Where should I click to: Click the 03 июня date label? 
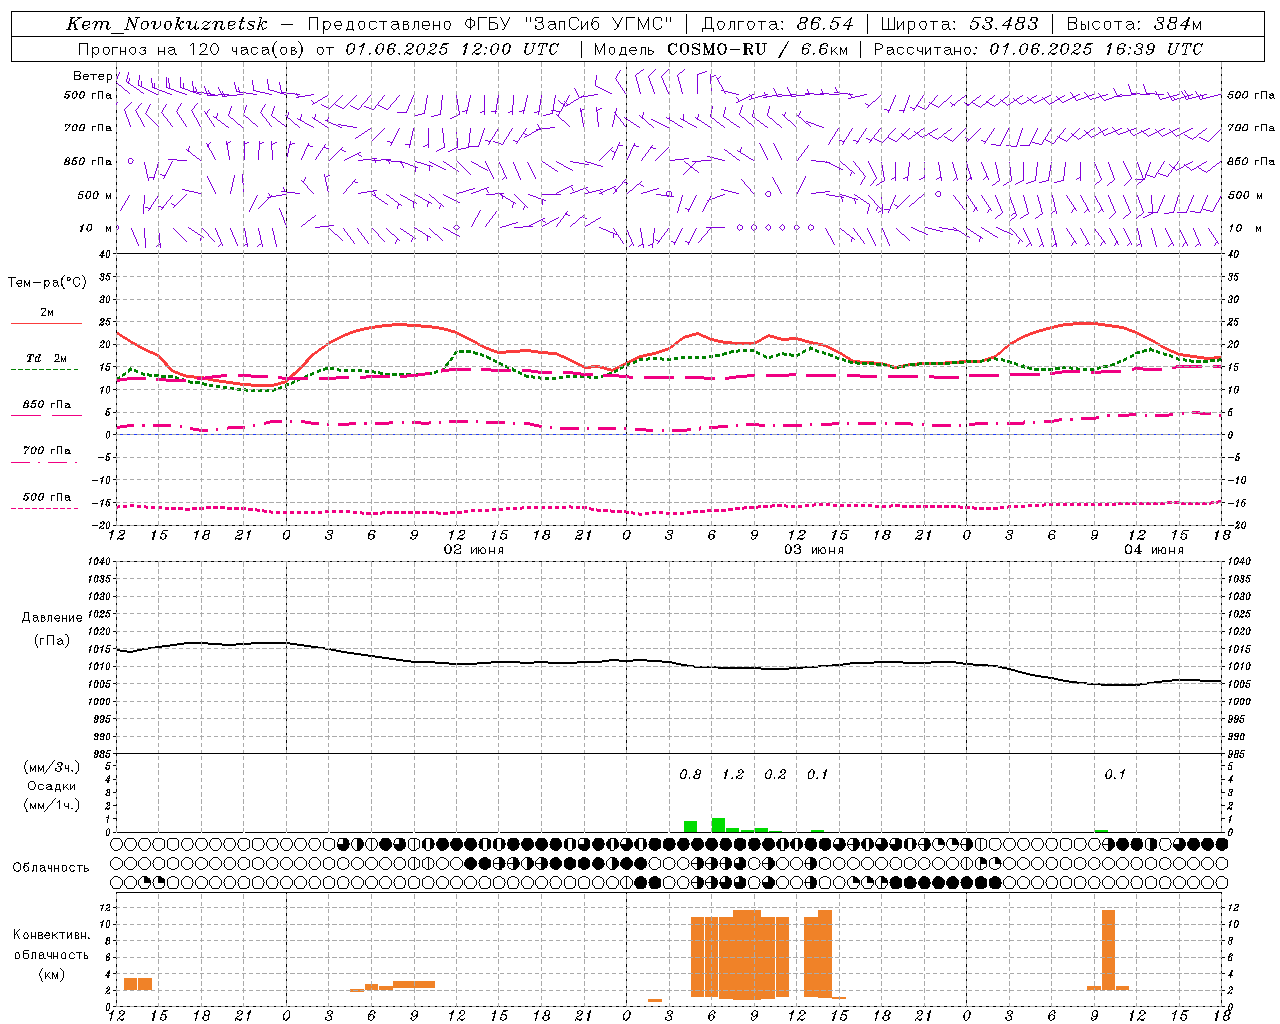pos(813,550)
